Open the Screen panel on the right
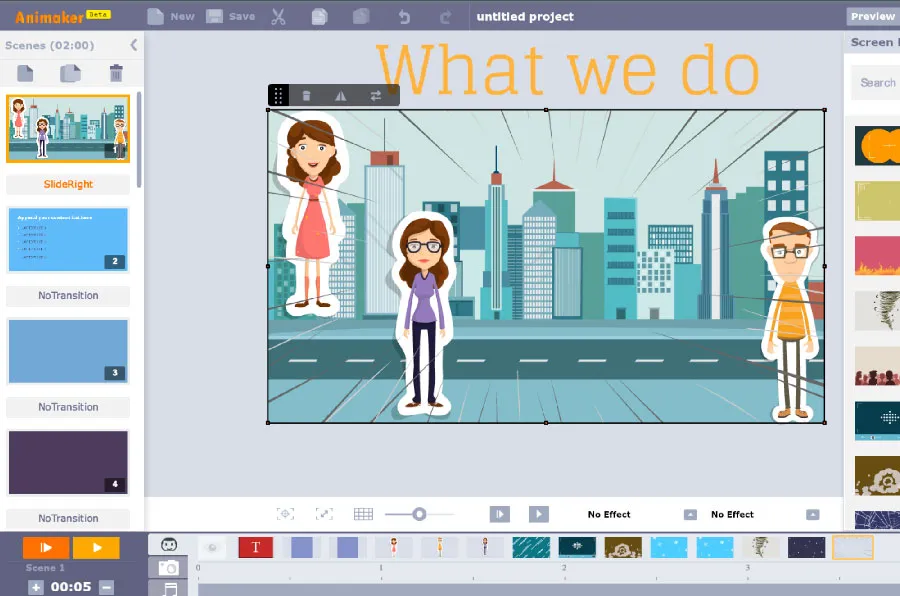The image size is (900, 596). pyautogui.click(x=873, y=42)
